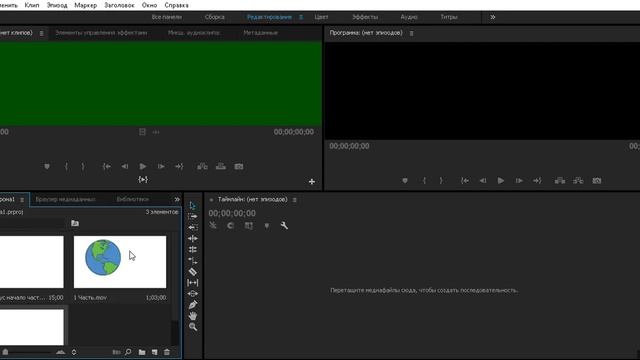The height and width of the screenshot is (360, 640).
Task: Open Редактирование workspace menu icon
Action: (x=301, y=17)
